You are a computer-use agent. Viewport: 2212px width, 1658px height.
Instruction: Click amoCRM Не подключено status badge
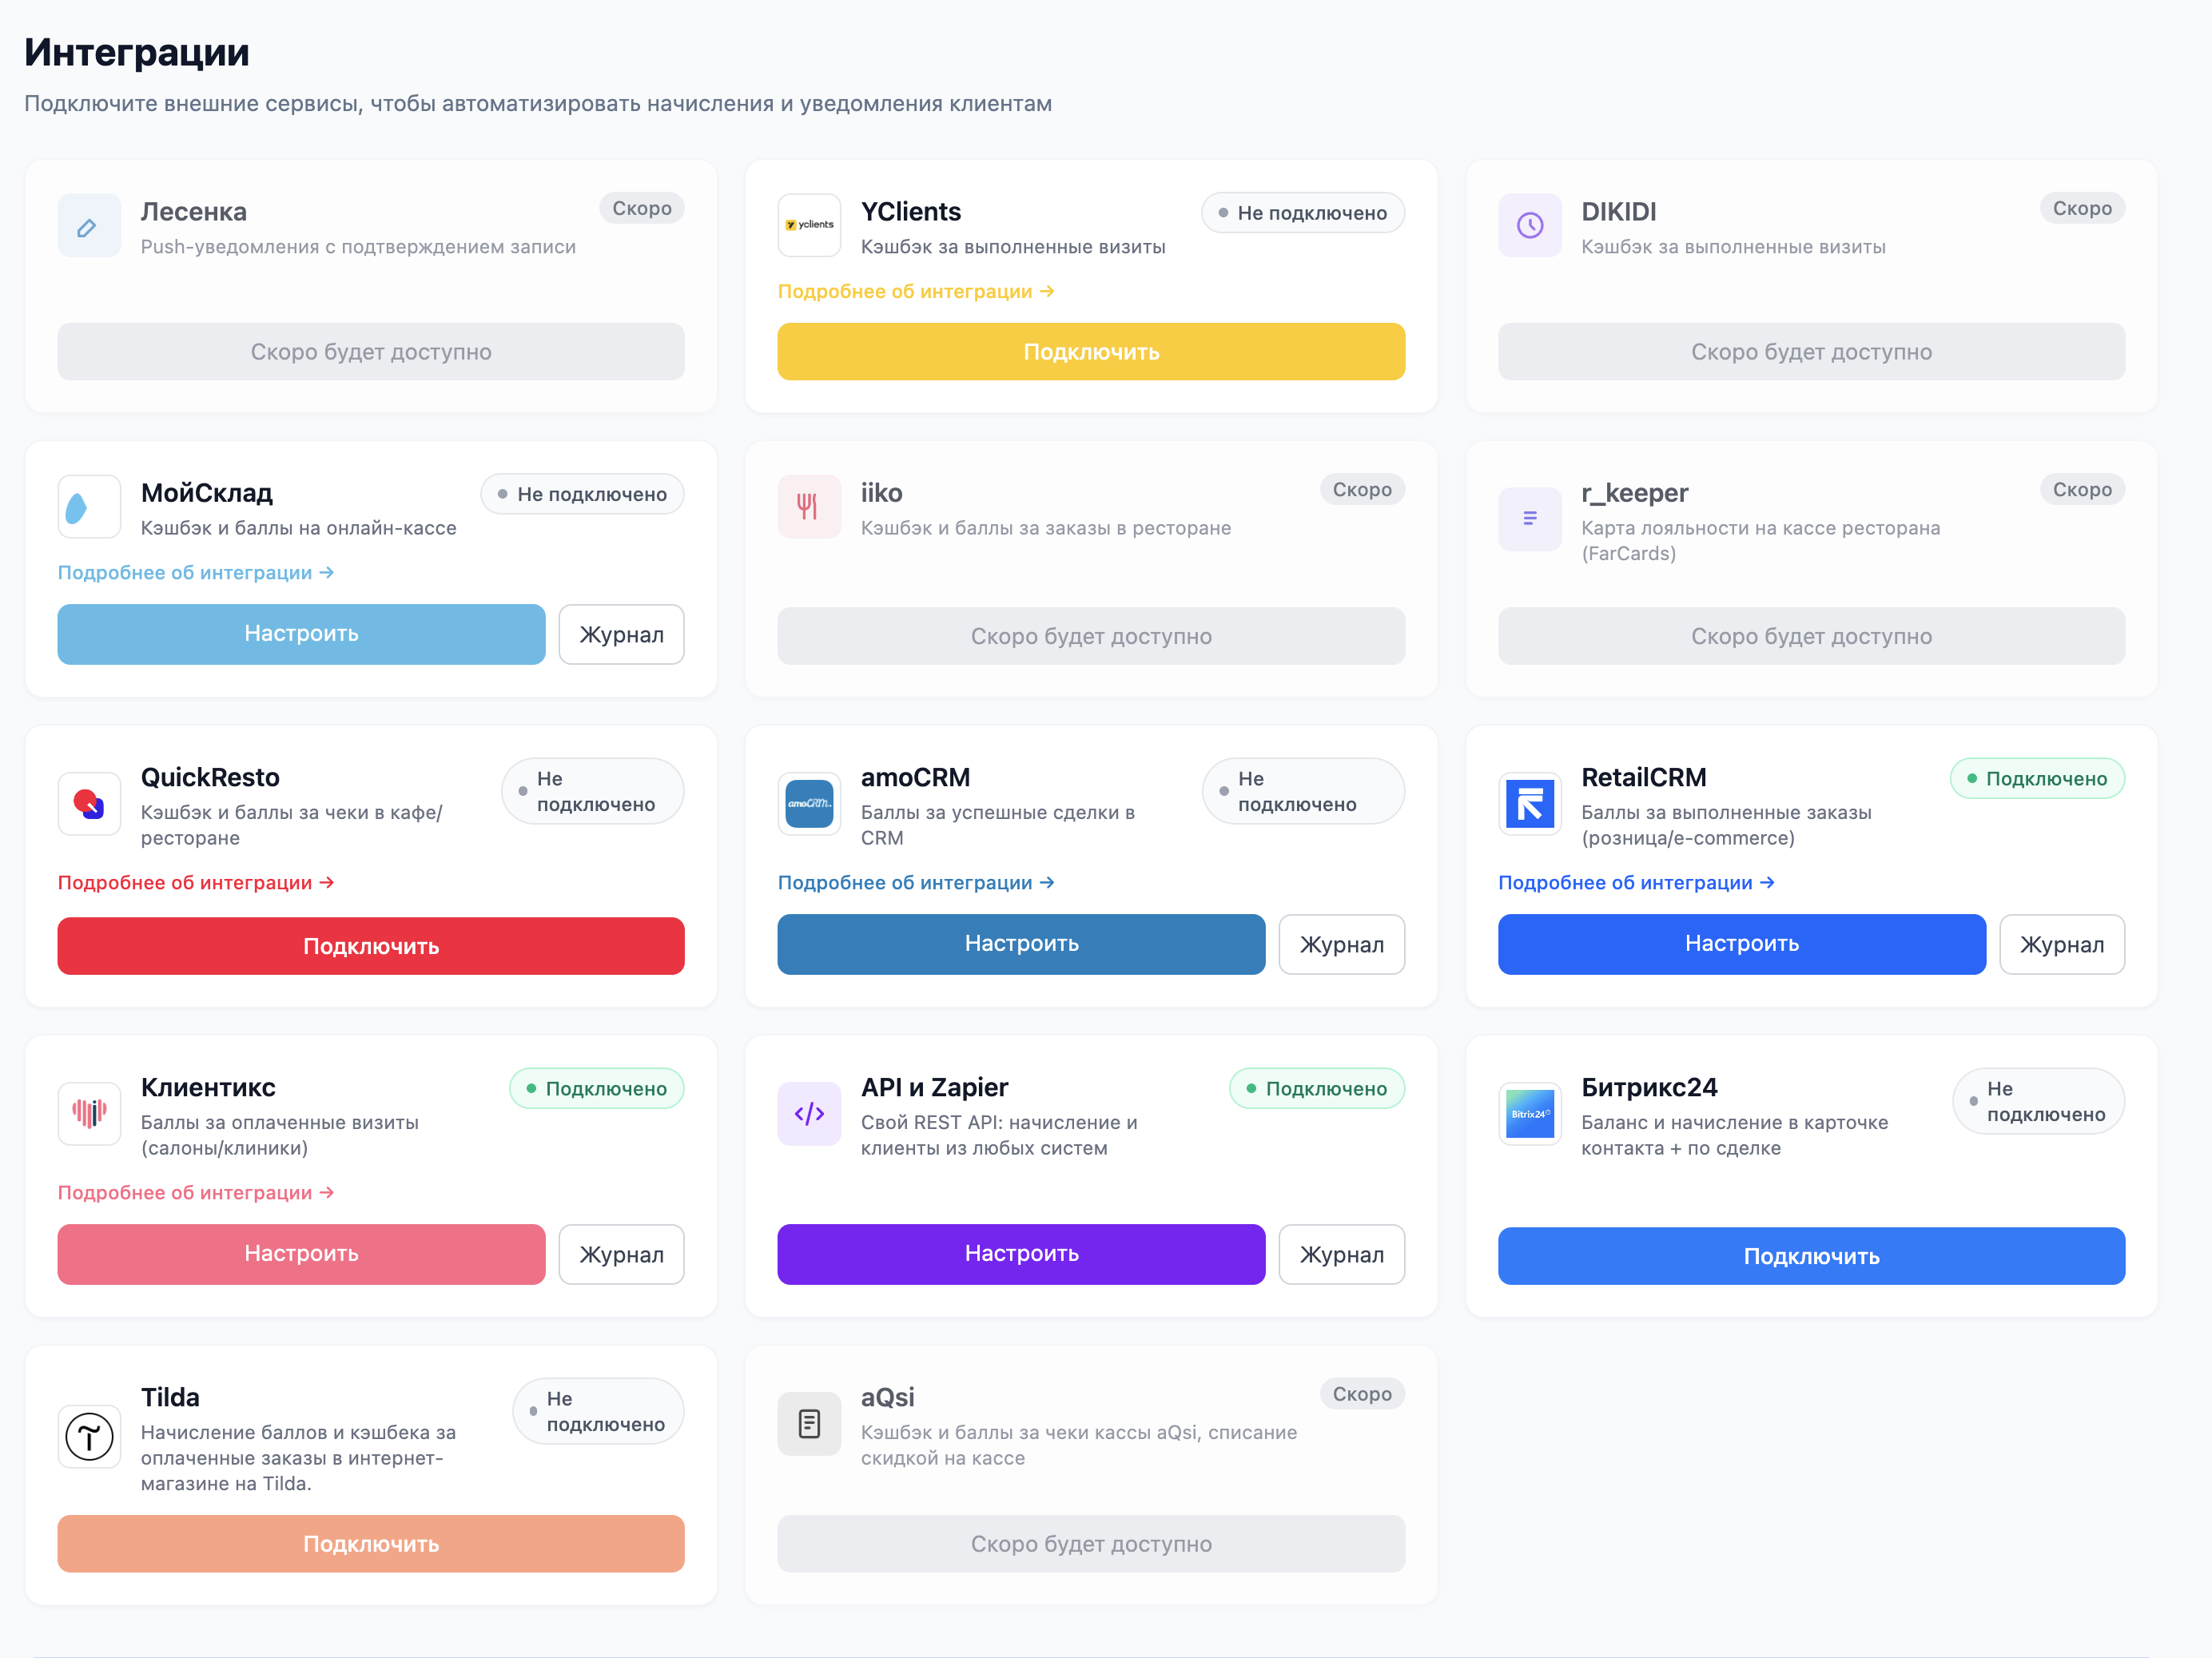click(1303, 791)
